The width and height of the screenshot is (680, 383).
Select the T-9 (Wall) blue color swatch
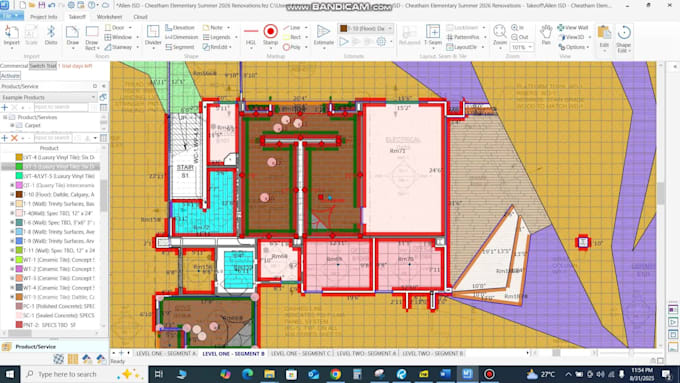[19, 241]
